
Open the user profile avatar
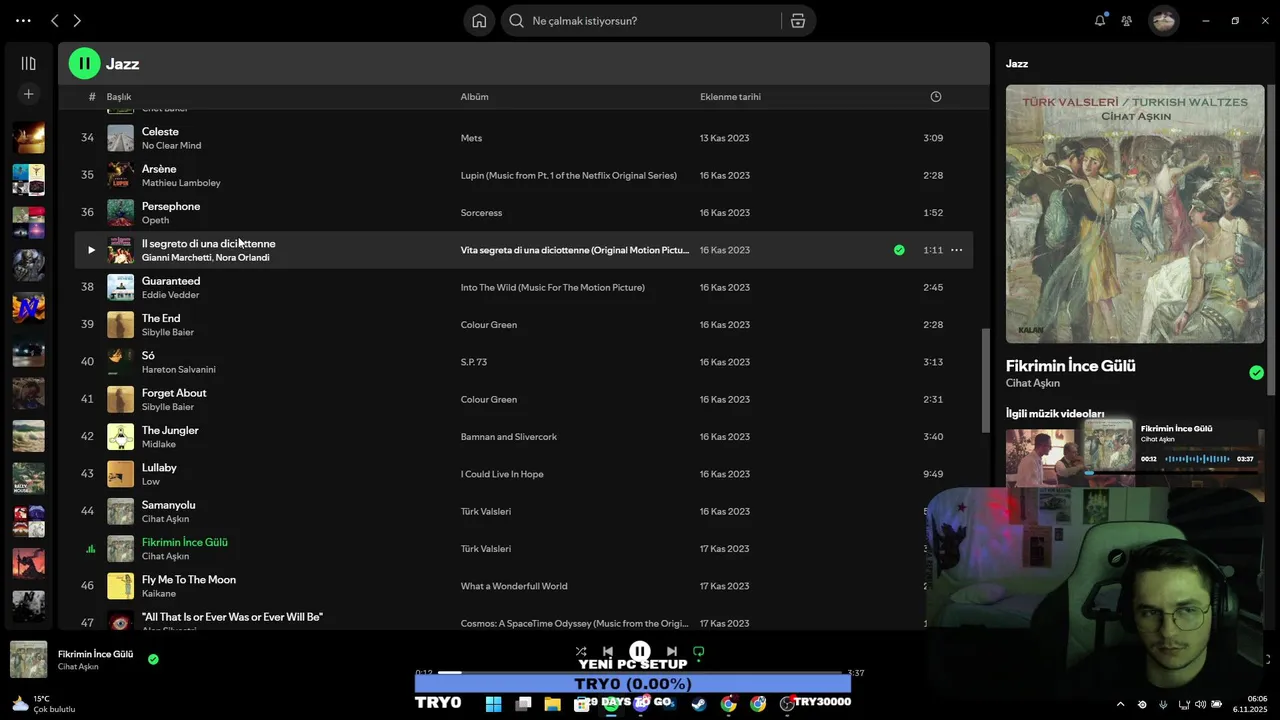(x=1164, y=20)
